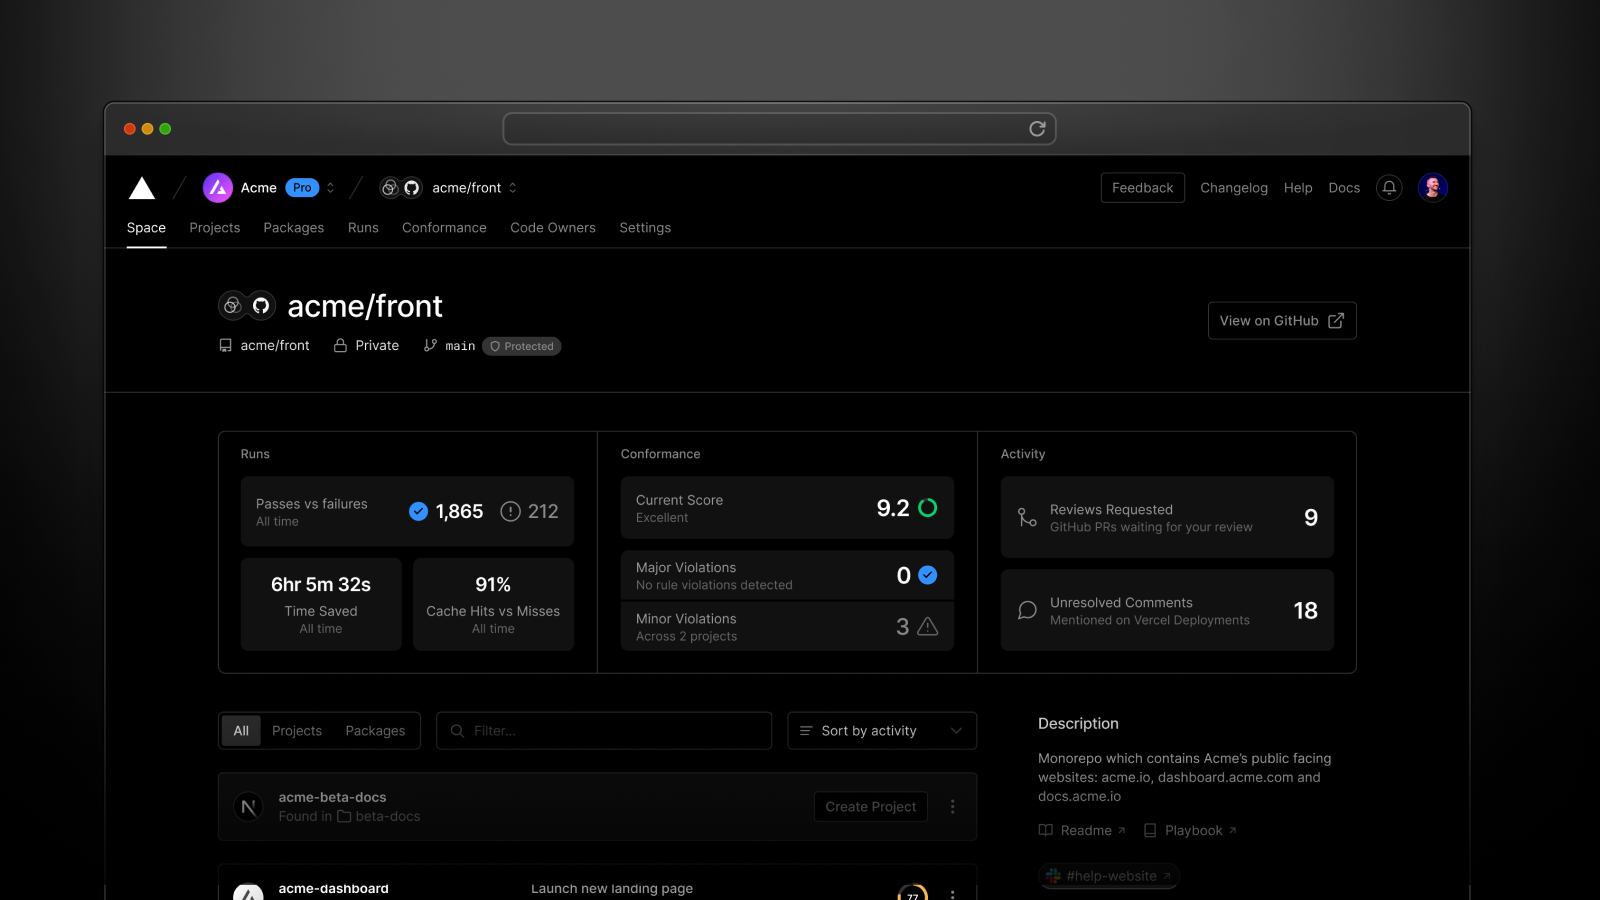Screen dimensions: 1600x900
Task: Click the repository icon beside acme/front under the heading
Action: pyautogui.click(x=226, y=345)
